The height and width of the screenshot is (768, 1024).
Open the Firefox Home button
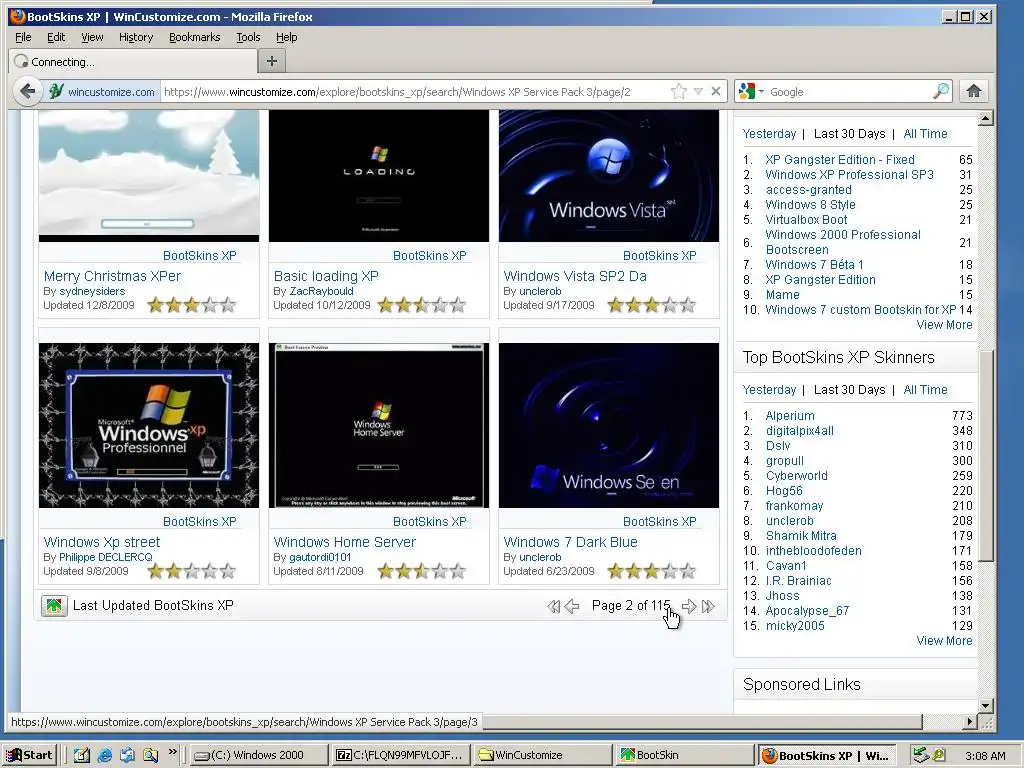[x=974, y=91]
